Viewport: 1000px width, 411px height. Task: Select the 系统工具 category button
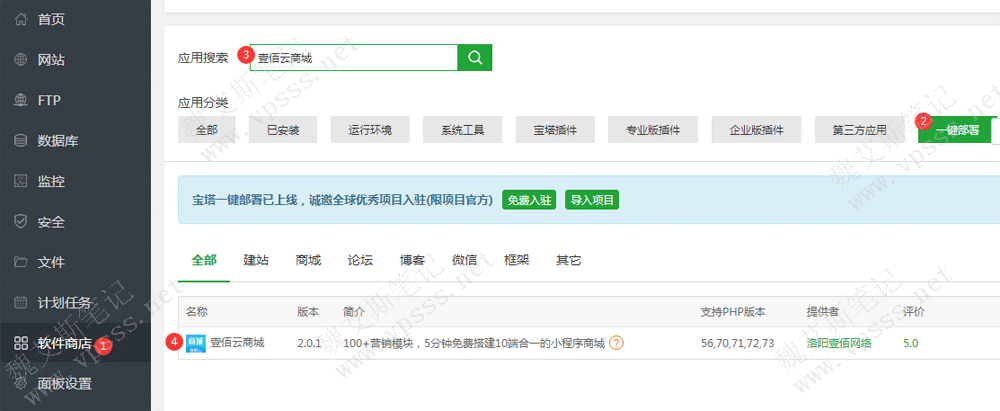point(463,130)
